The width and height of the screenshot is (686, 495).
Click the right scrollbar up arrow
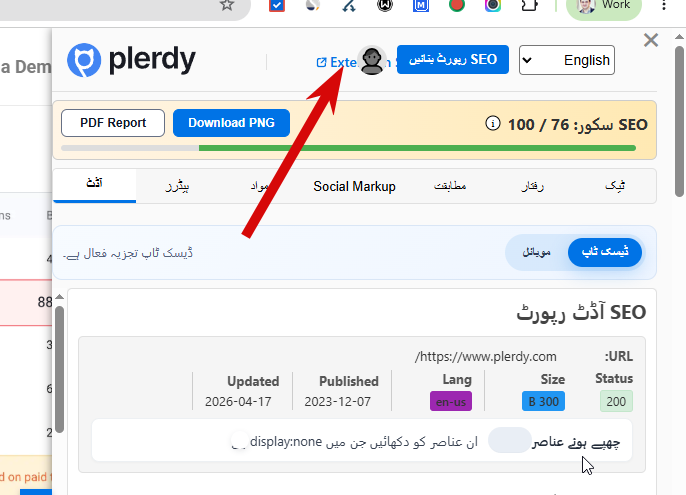(679, 37)
